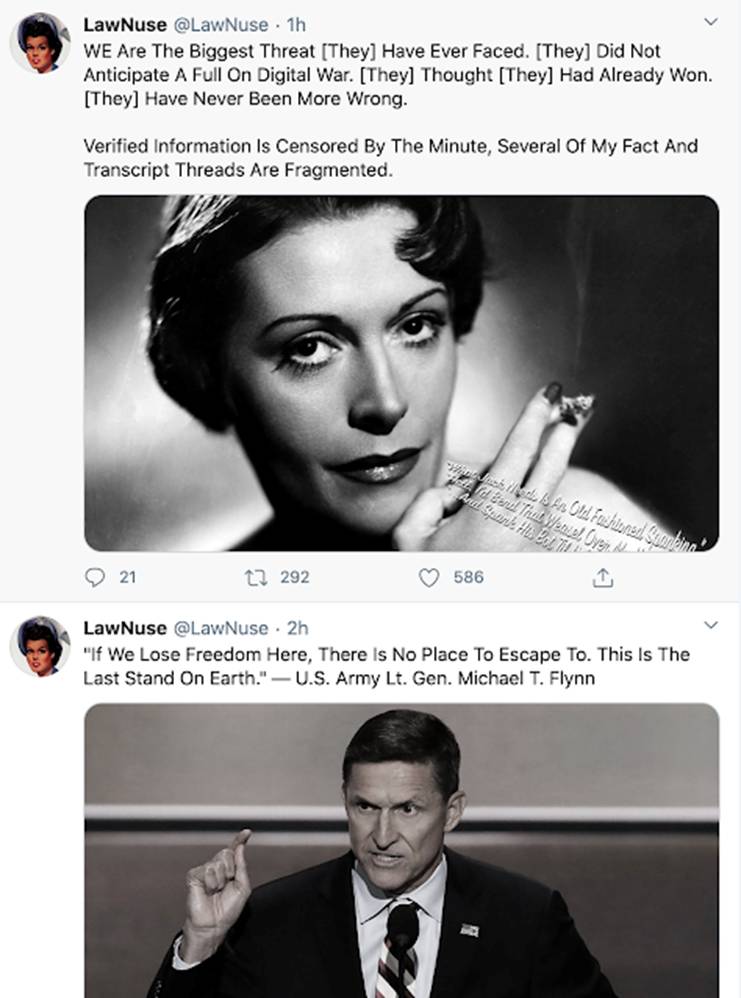Share the first tweet via share icon

603,577
